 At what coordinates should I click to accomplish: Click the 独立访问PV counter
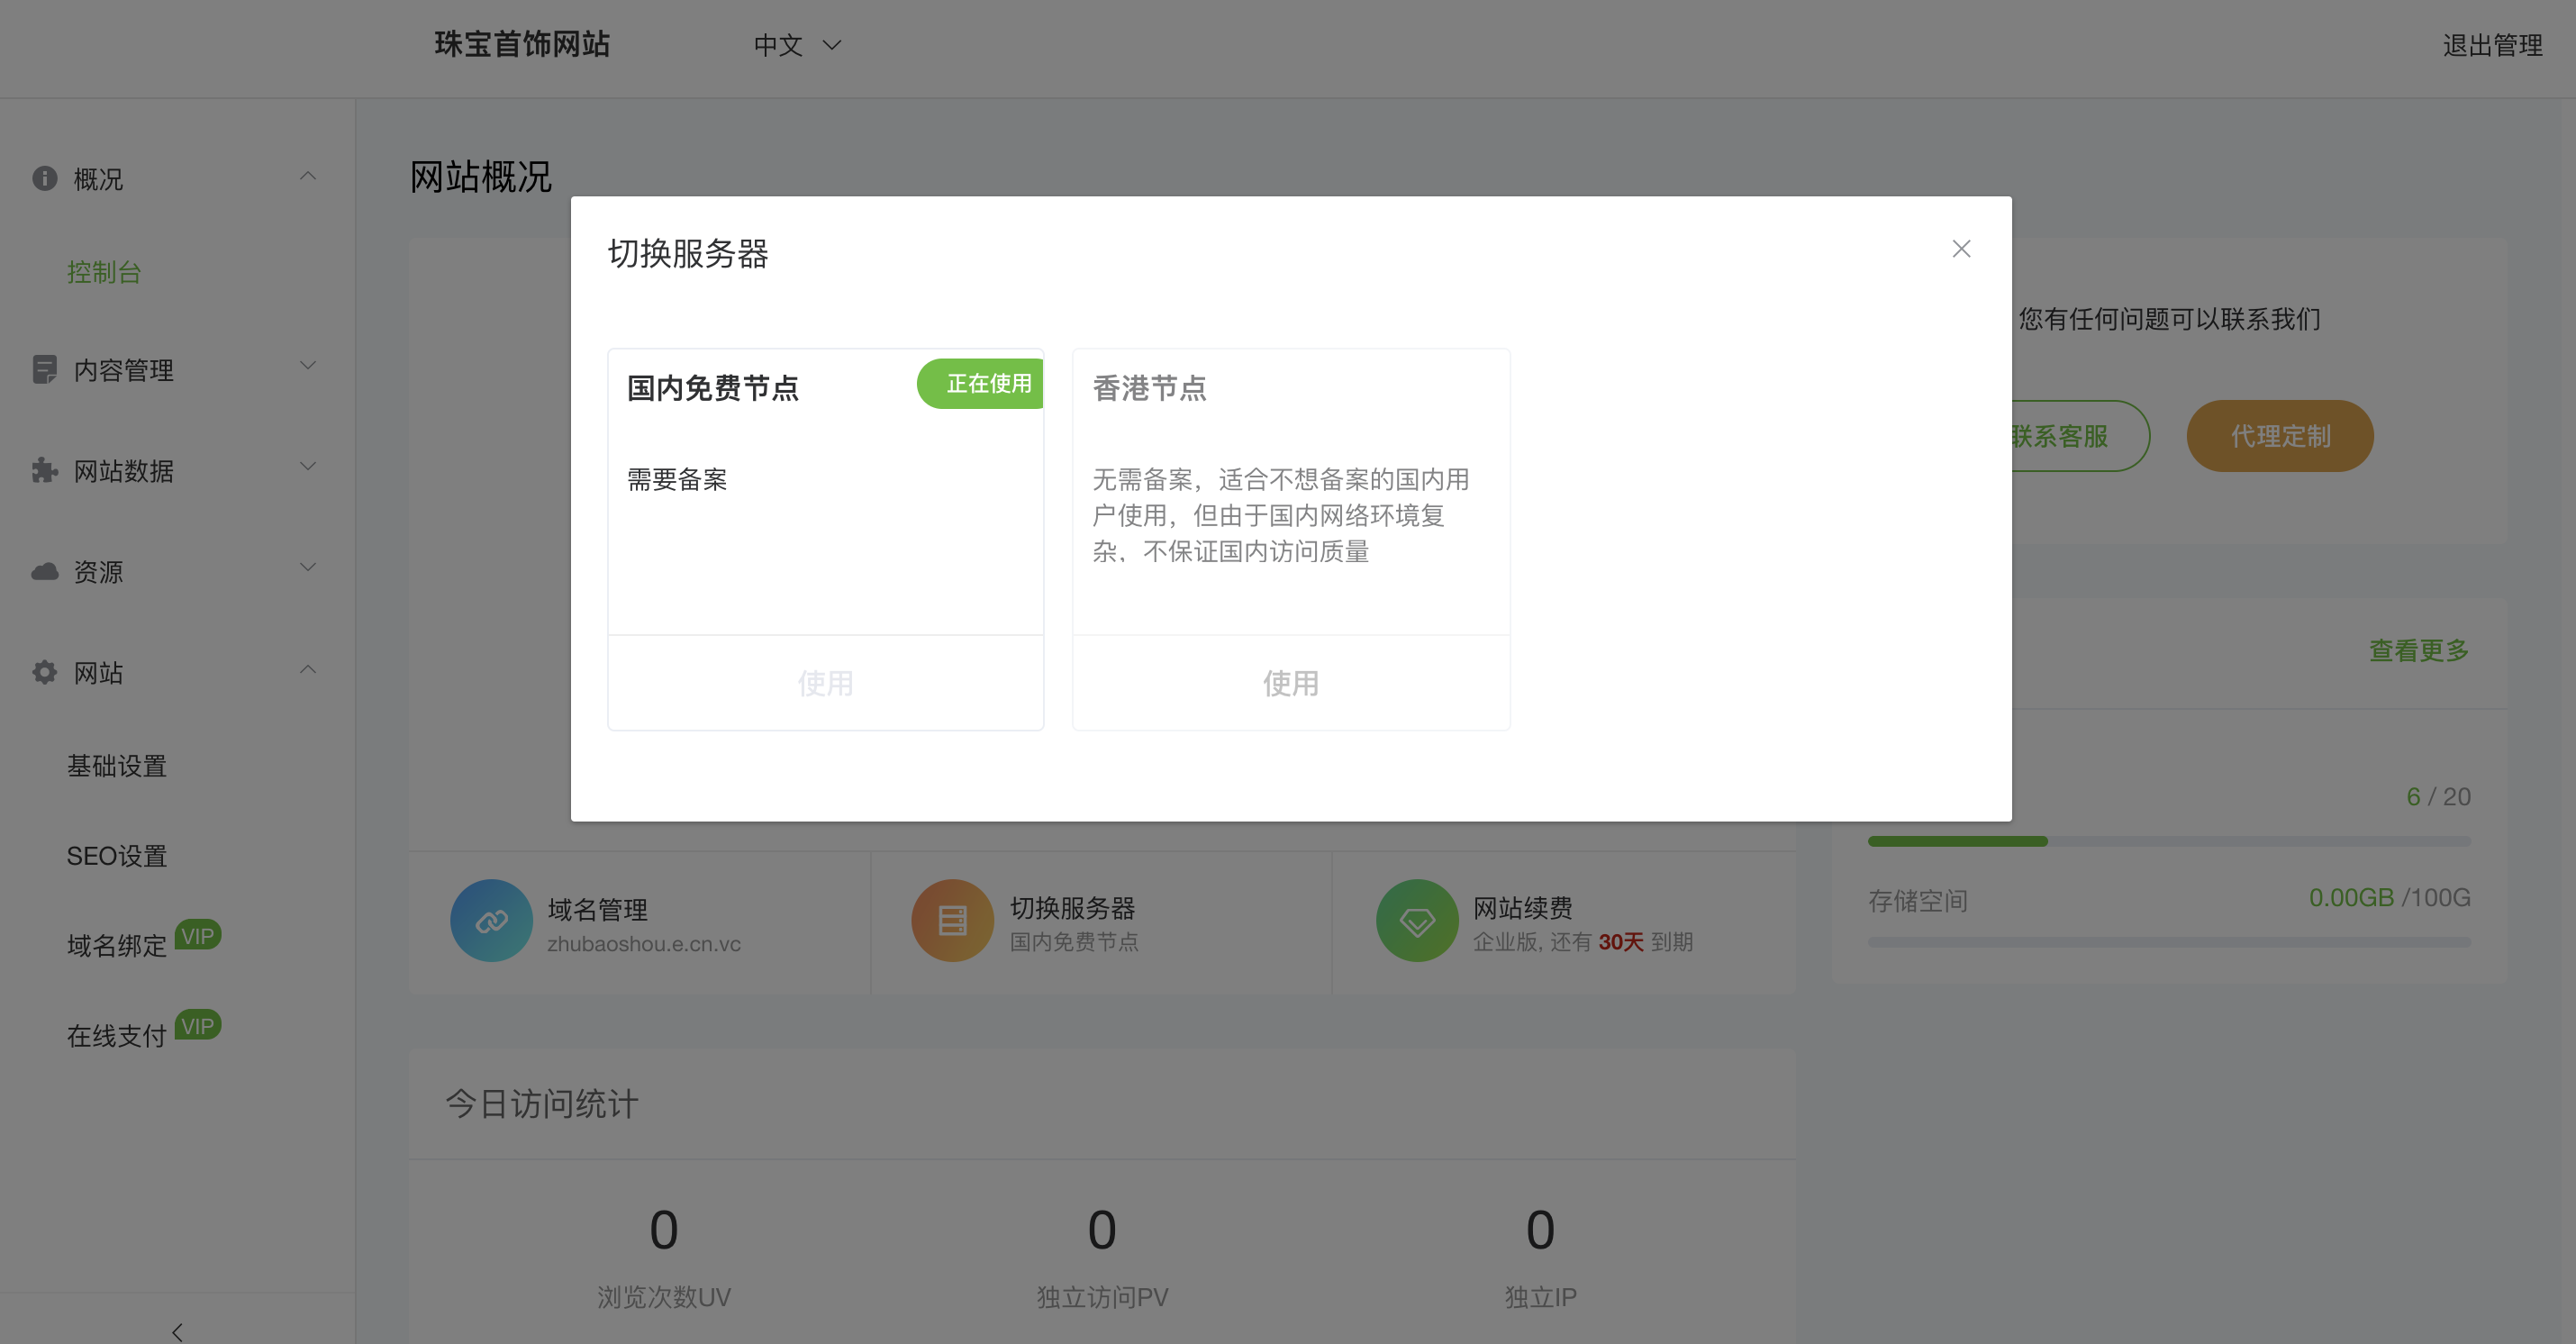(x=1102, y=1257)
